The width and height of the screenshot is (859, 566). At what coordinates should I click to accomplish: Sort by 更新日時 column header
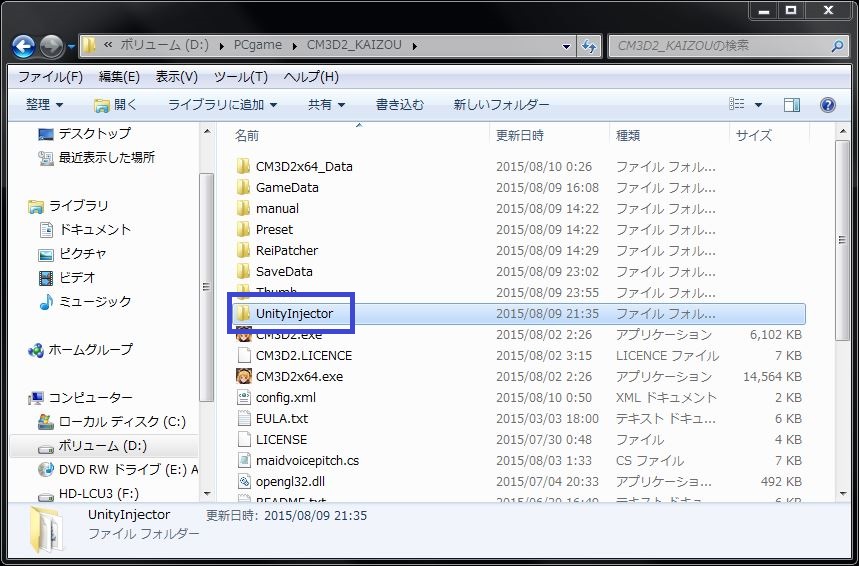click(x=520, y=135)
